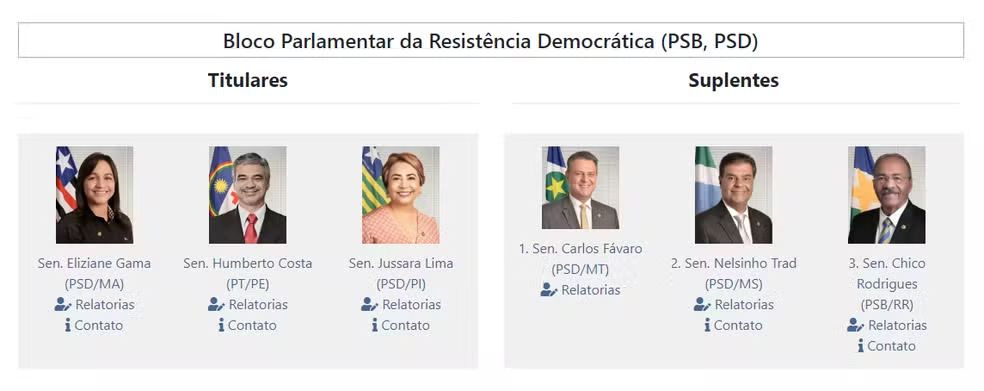984x391 pixels.
Task: Open Sen. Carlos Fávaro portrait
Action: (x=580, y=187)
